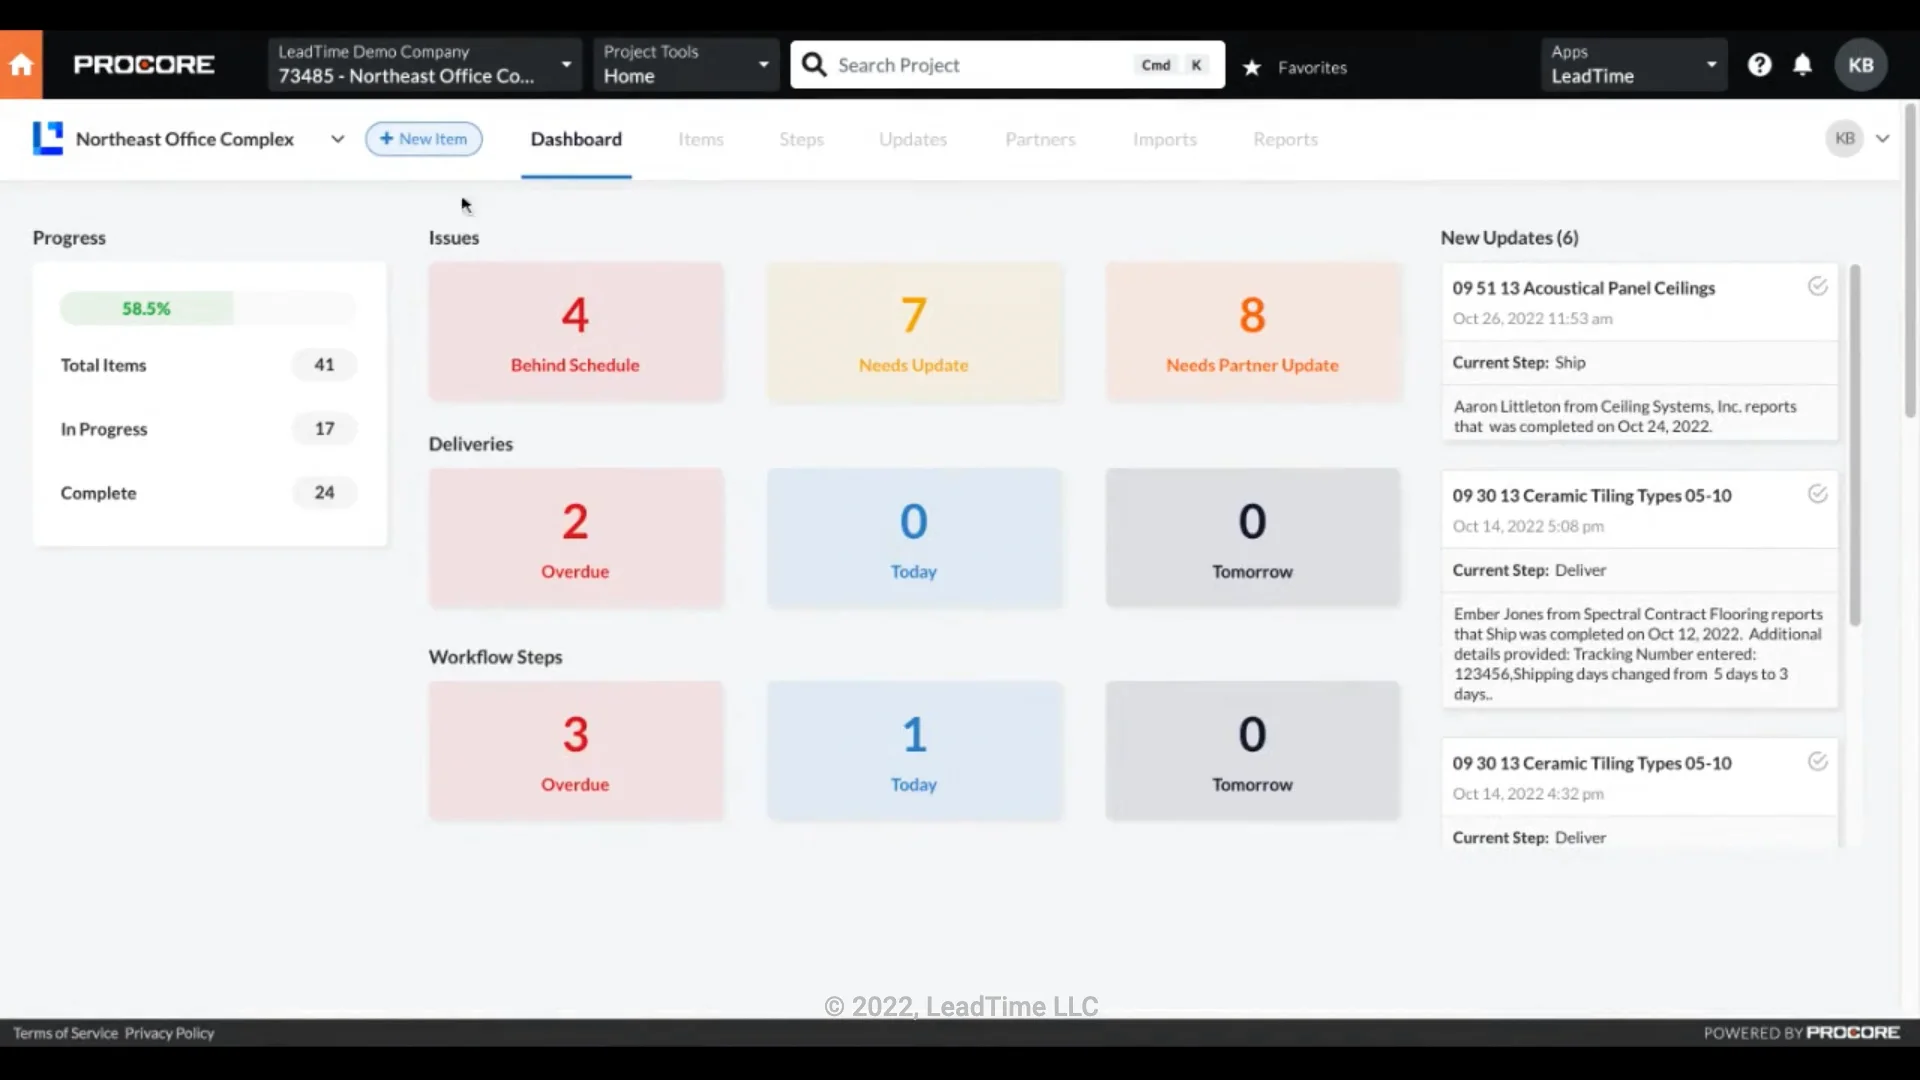
Task: Open the Deliveries 2 Overdue card
Action: tap(575, 538)
